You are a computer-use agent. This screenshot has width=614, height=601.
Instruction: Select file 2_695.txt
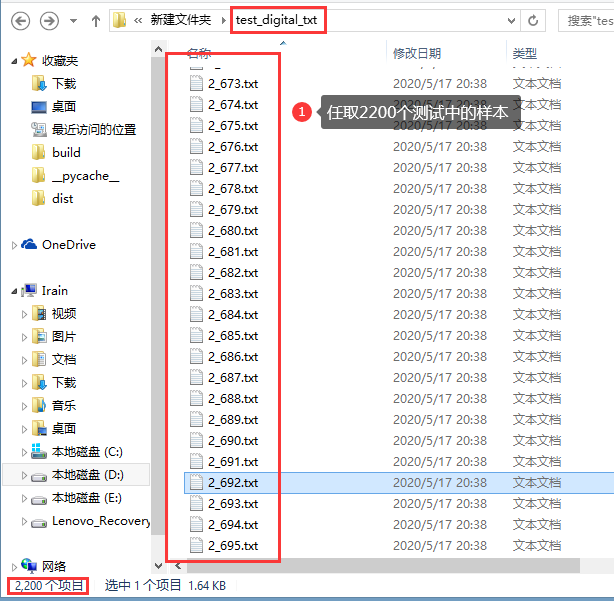233,545
